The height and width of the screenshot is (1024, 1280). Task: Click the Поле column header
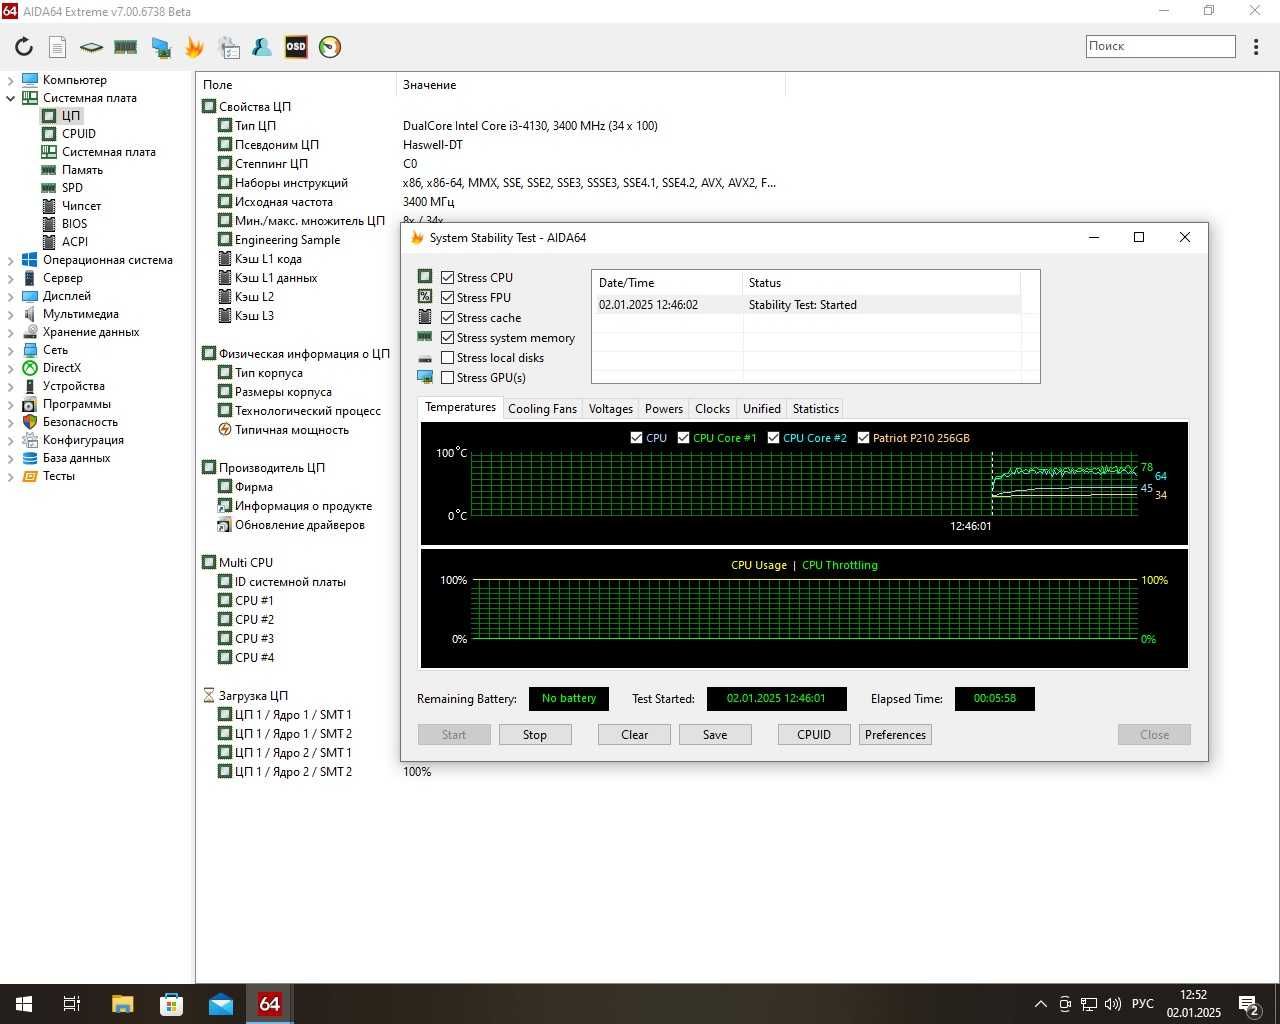coord(296,85)
